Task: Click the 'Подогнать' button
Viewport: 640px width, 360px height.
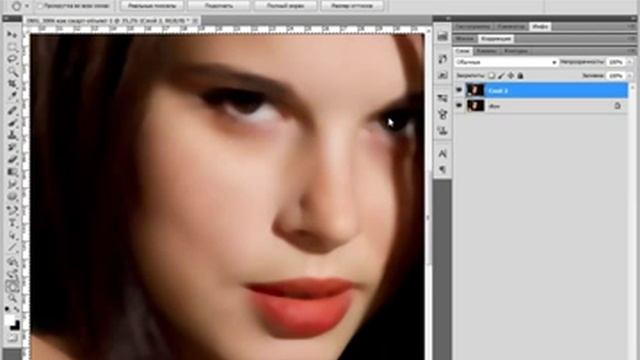Action: pos(219,6)
